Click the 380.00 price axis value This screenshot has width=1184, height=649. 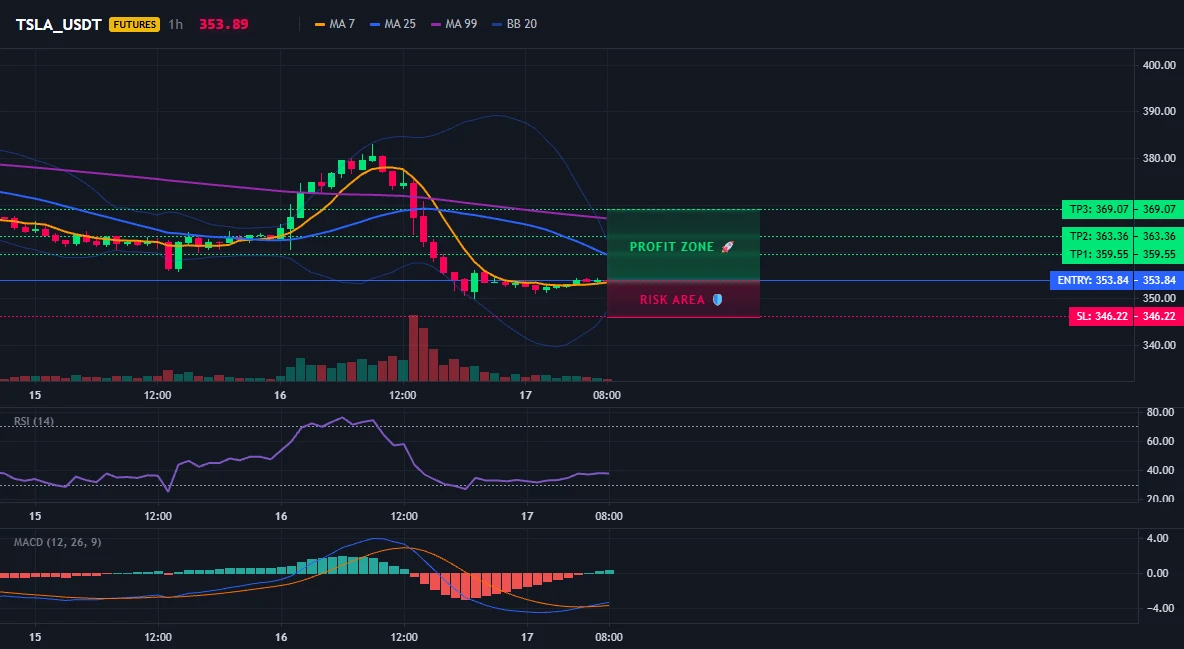(x=1159, y=158)
